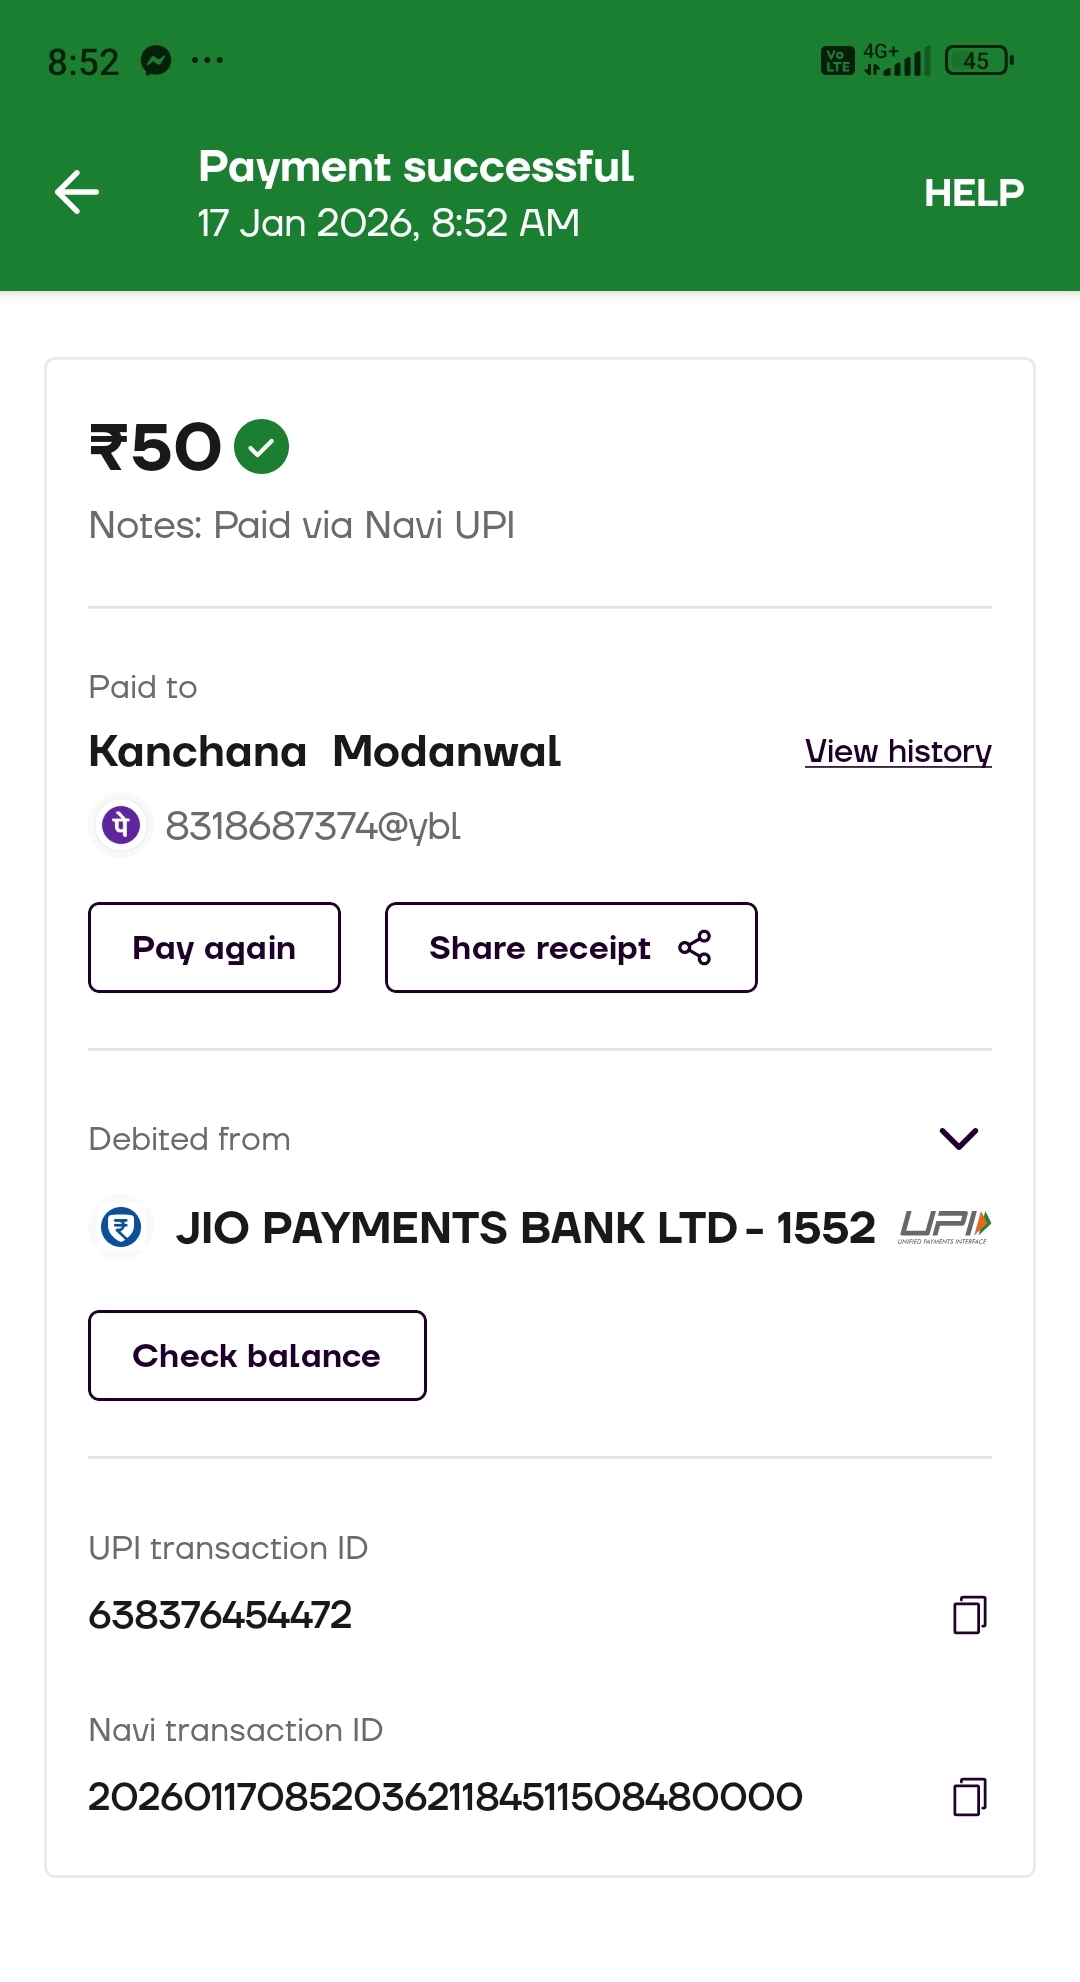The image size is (1080, 1982).
Task: Copy the UPI transaction ID
Action: 969,1615
